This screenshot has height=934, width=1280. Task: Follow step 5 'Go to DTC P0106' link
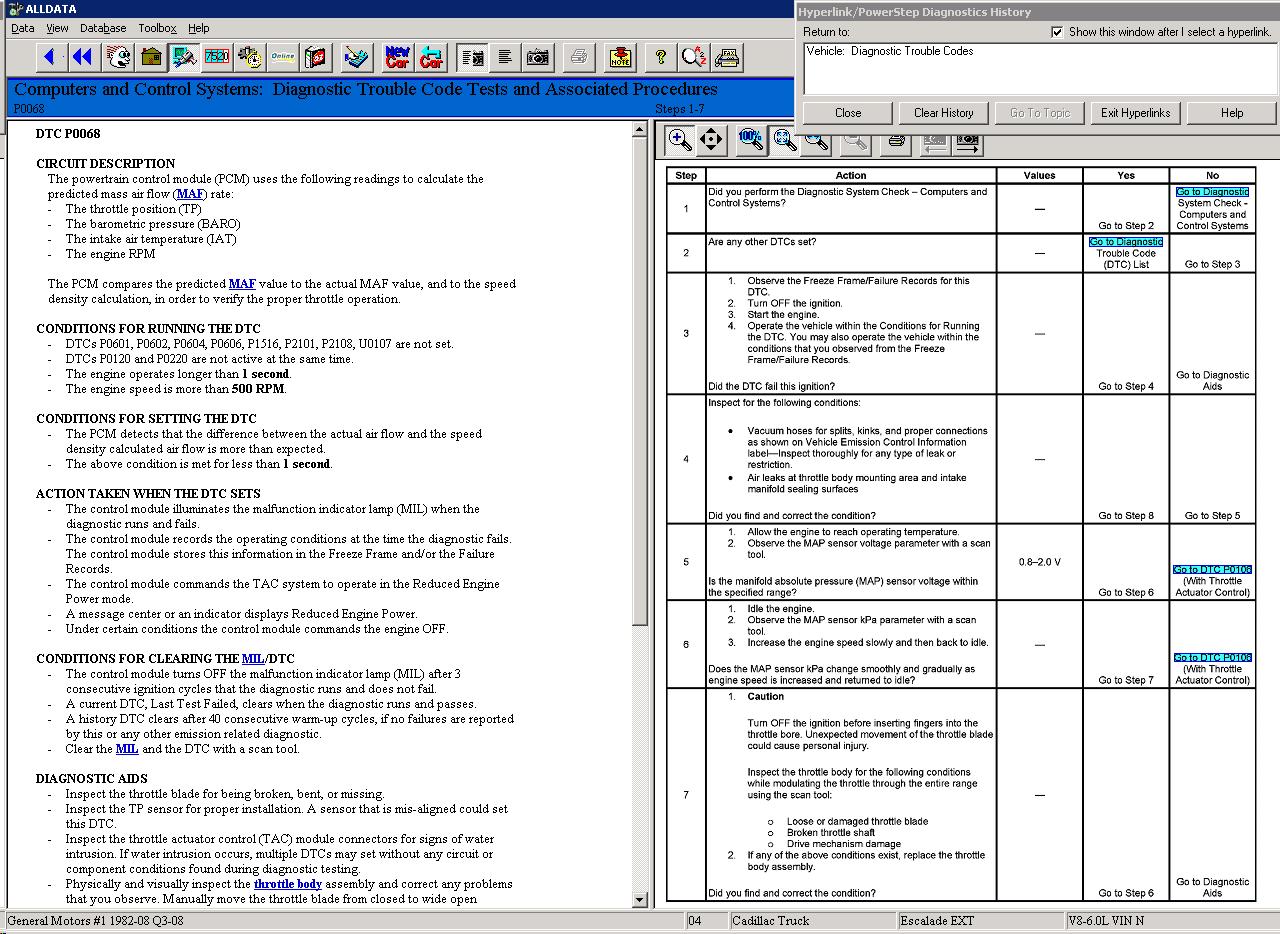pyautogui.click(x=1212, y=570)
